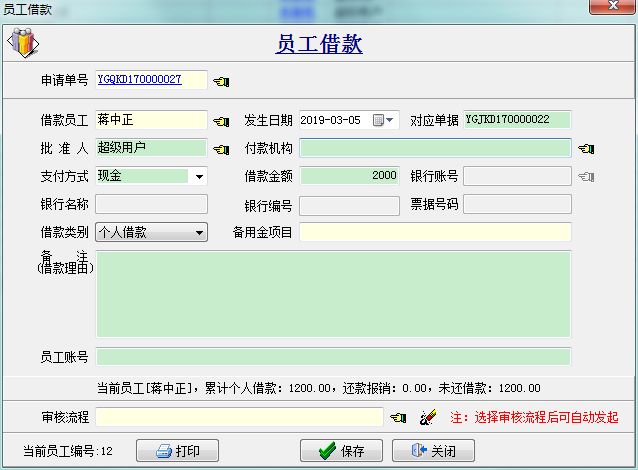Screen dimensions: 638x470
Task: Click the lookup hand icon beside 借款员工
Action: (x=221, y=121)
